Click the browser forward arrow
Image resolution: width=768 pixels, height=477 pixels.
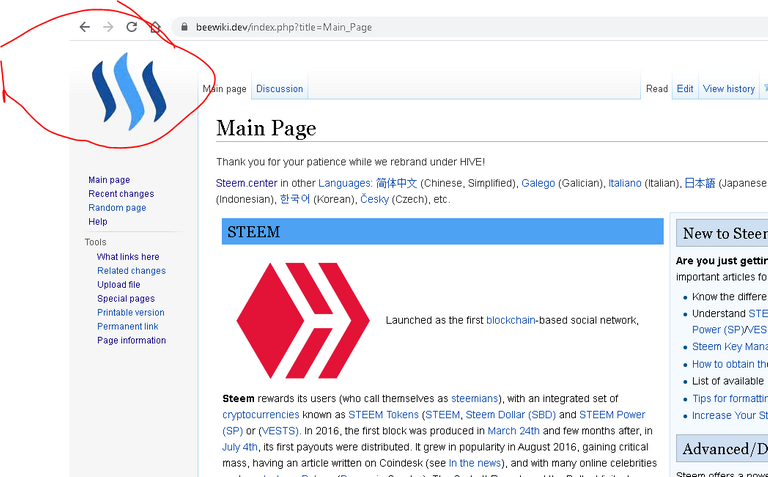click(108, 27)
